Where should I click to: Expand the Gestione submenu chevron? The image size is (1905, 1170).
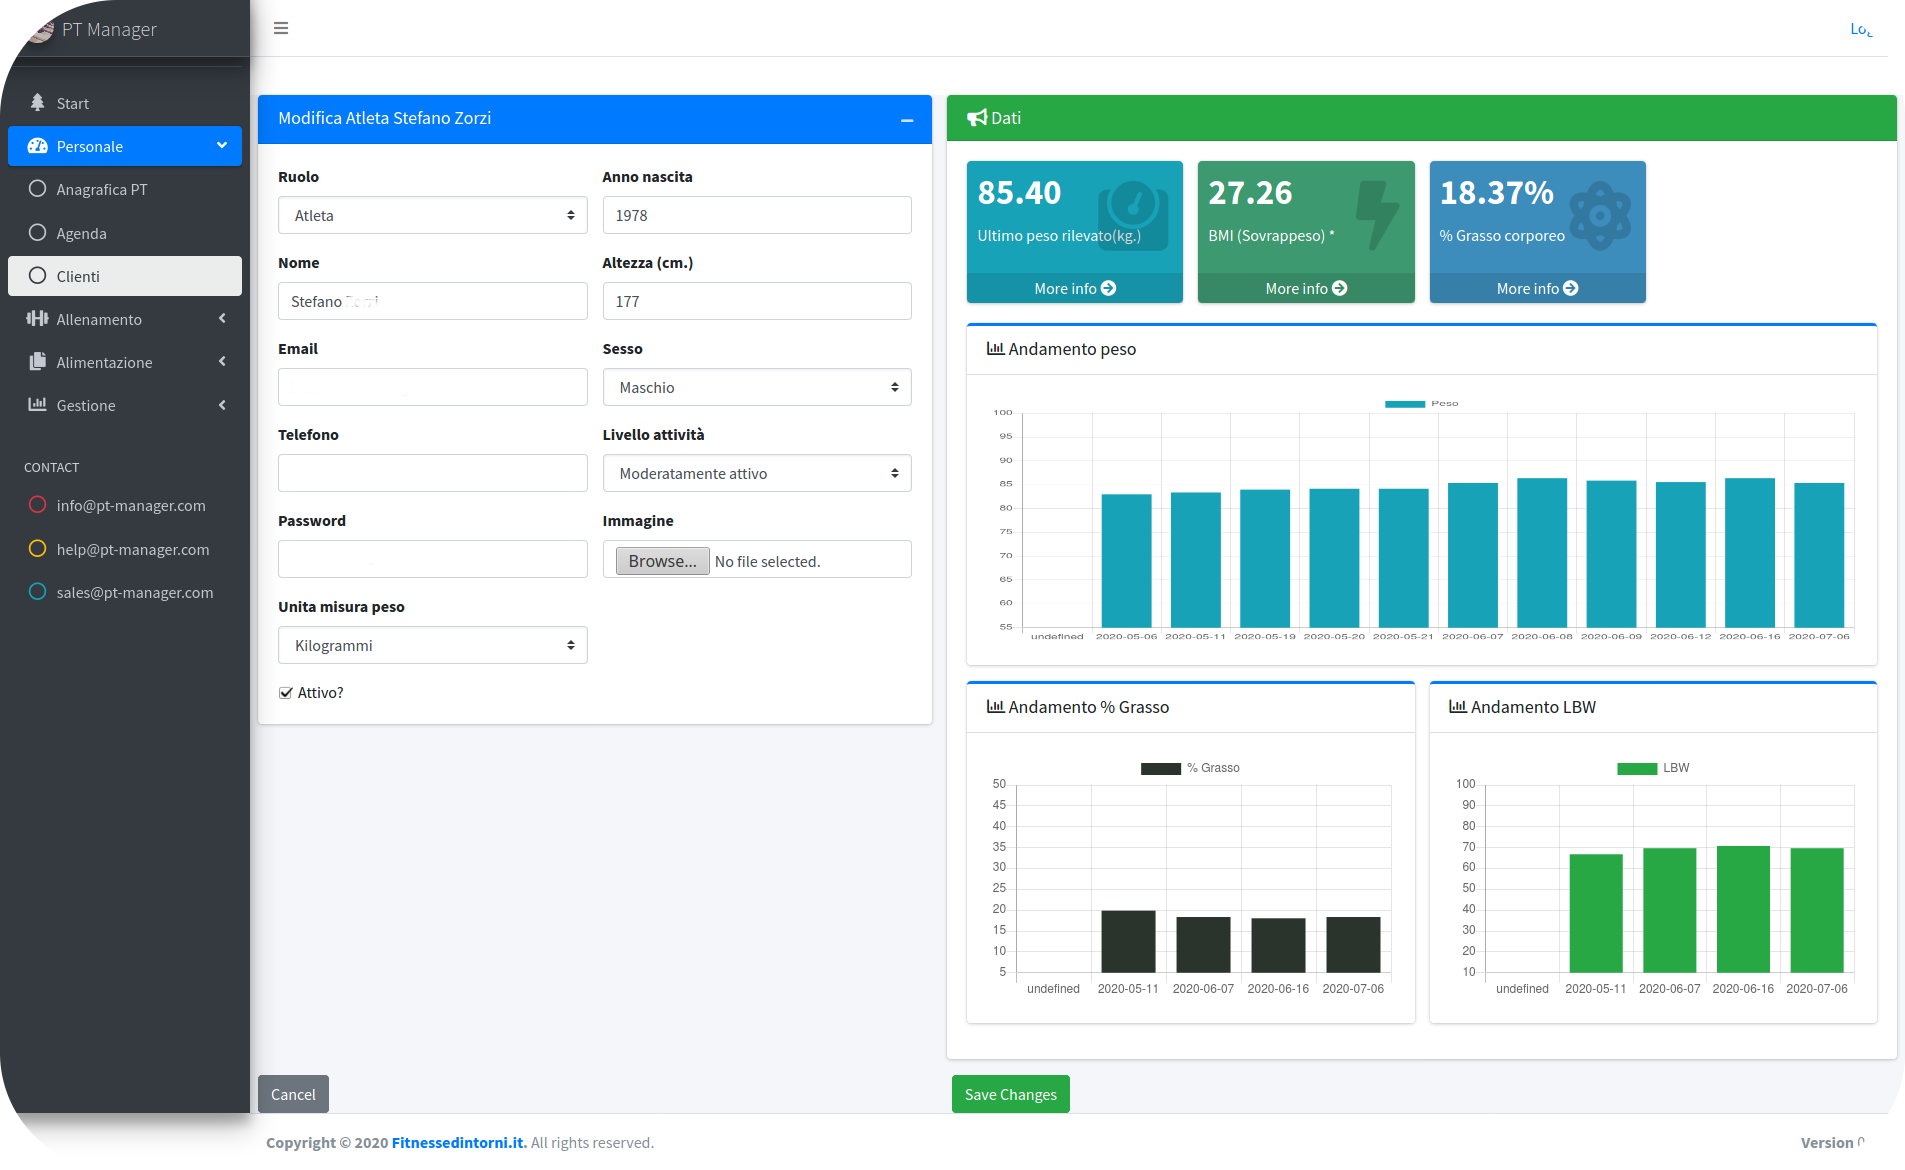[x=222, y=405]
